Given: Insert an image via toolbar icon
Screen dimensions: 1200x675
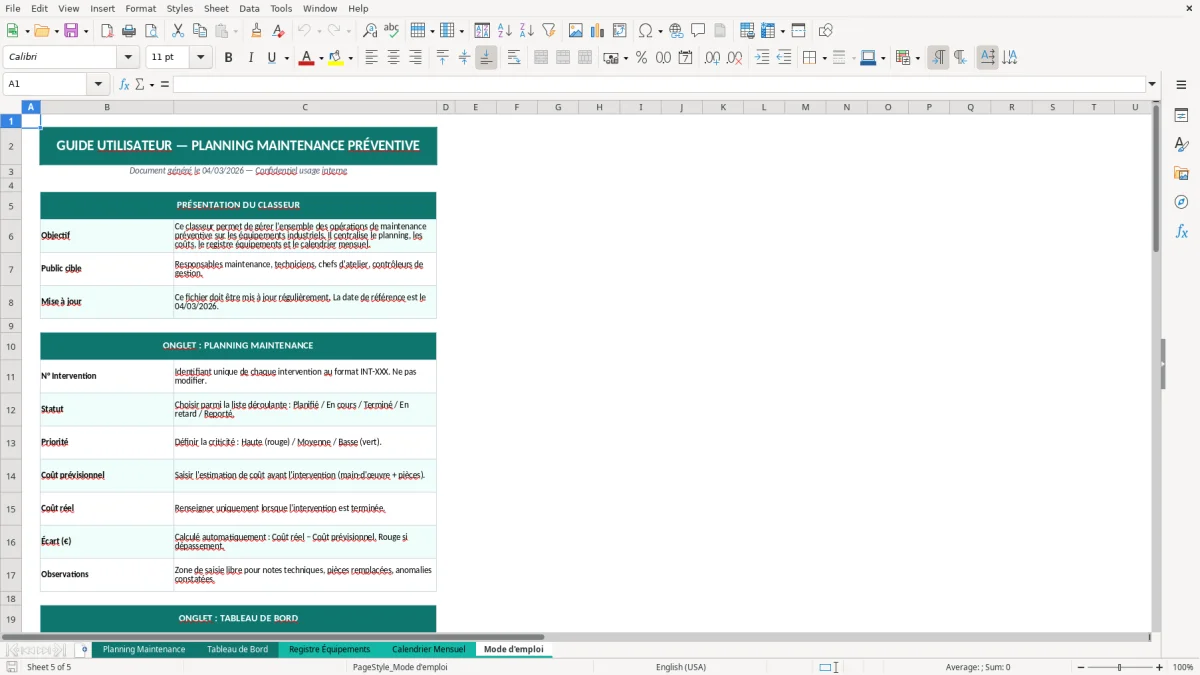Looking at the screenshot, I should 576,31.
